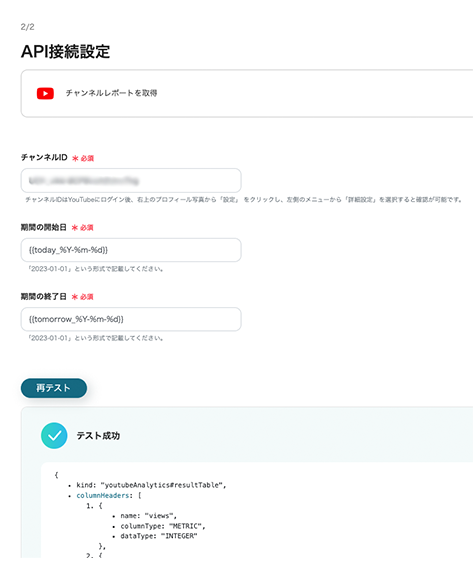Screen dimensions: 473x571
Task: Click the 2/2 step indicator
Action: click(x=27, y=27)
